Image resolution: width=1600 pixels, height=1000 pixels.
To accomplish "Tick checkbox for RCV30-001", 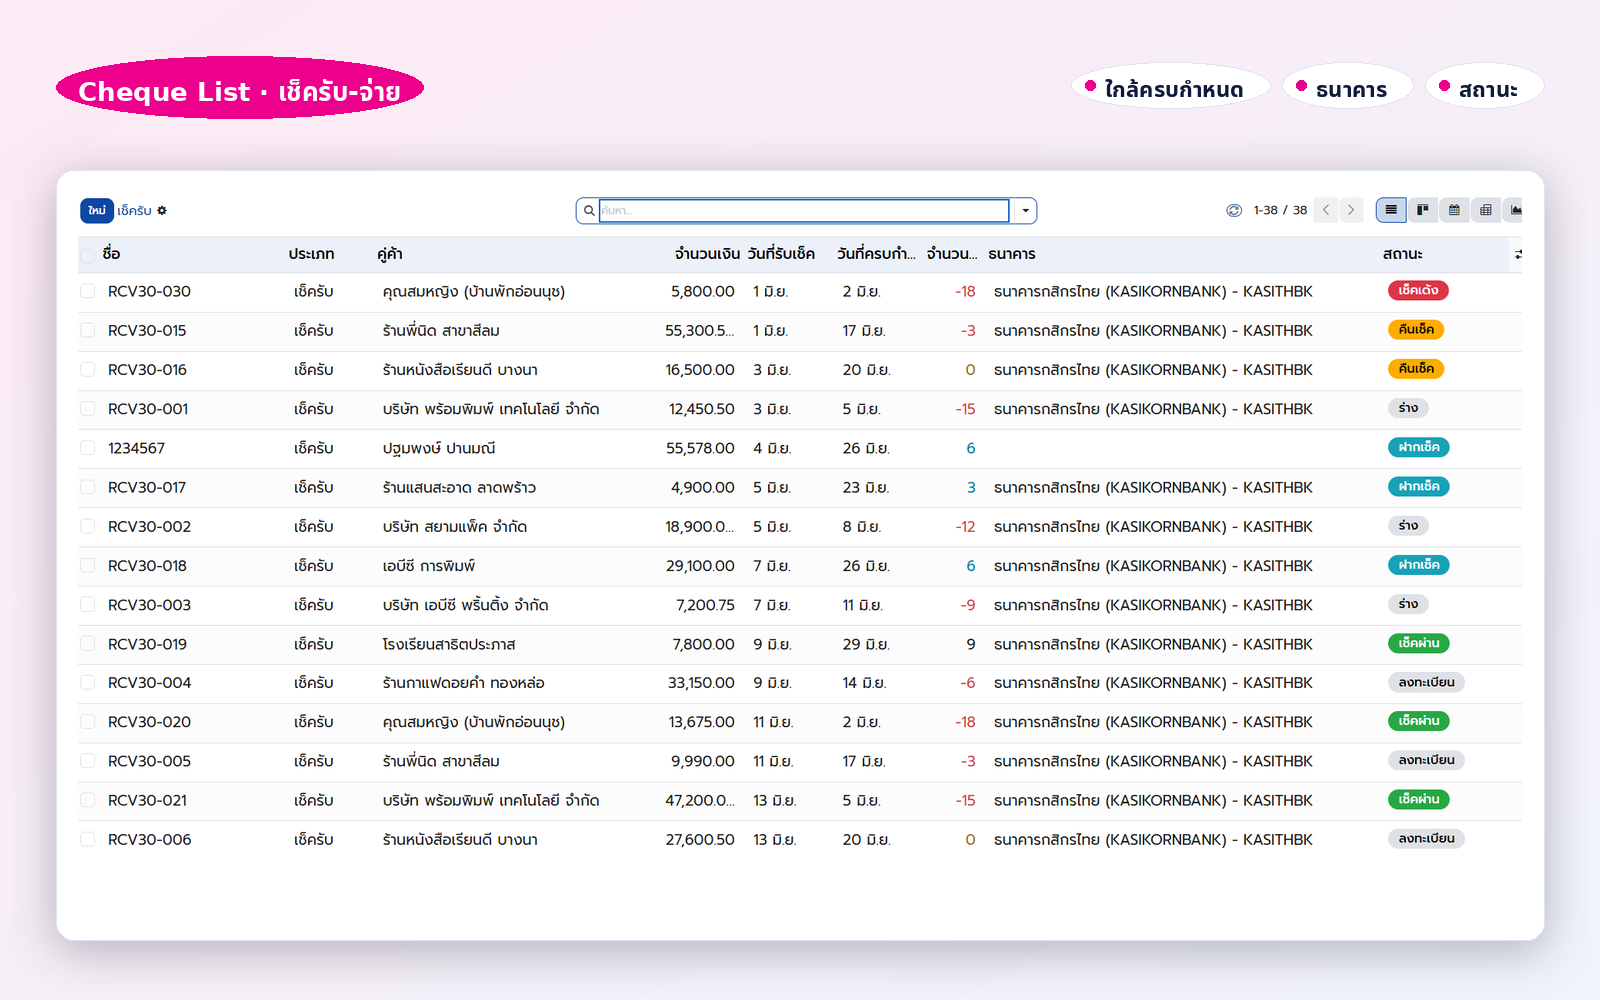I will click(88, 409).
